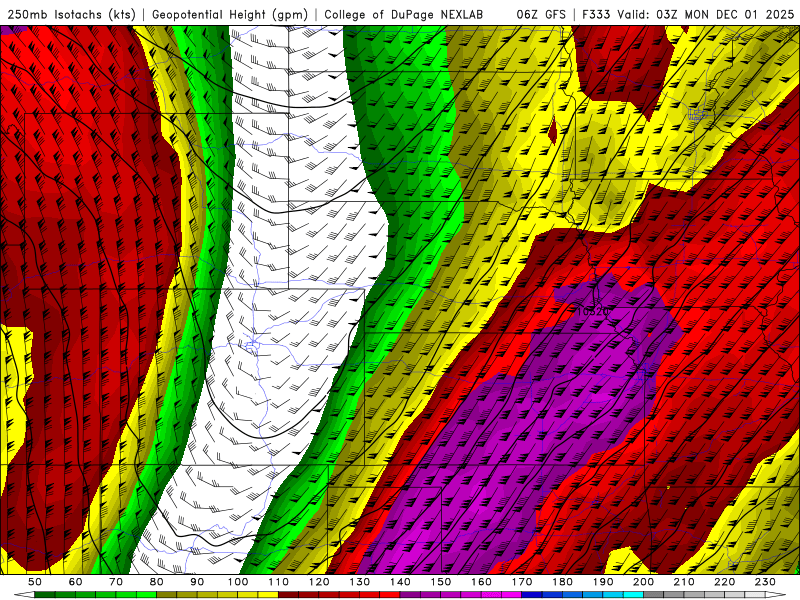Click the 120 knot colorbar label

[319, 582]
